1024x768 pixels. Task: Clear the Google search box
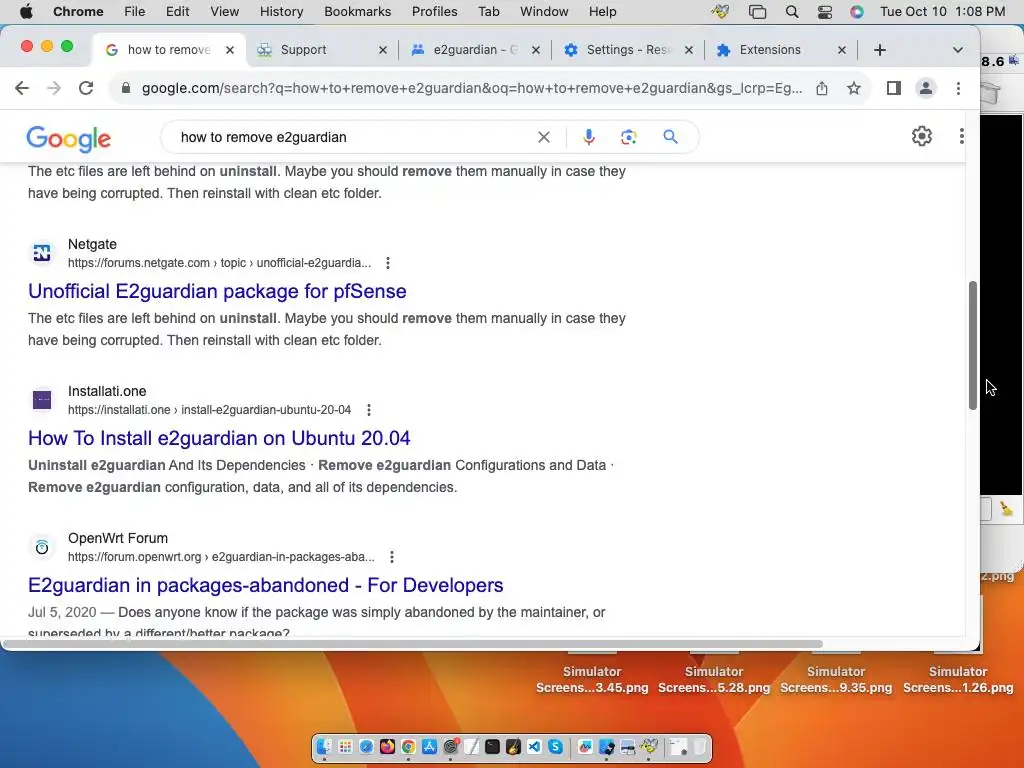(x=543, y=137)
